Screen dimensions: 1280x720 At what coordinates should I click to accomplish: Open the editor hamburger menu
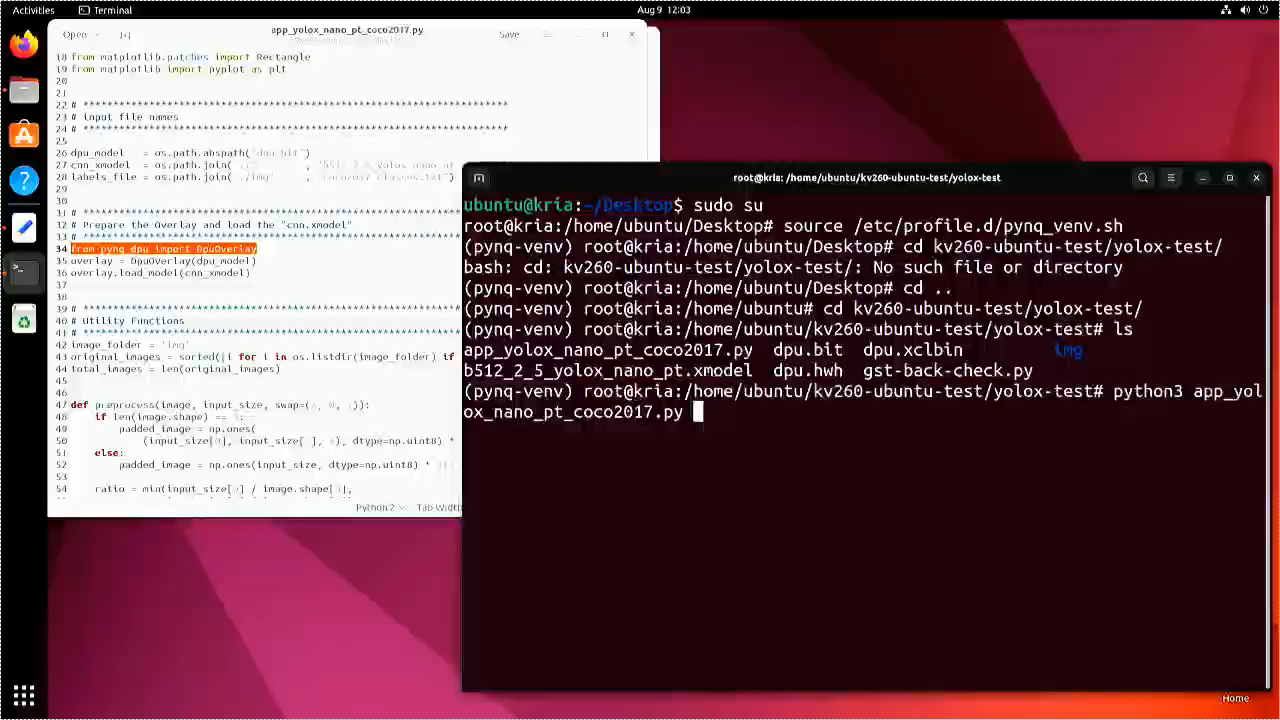pos(547,34)
